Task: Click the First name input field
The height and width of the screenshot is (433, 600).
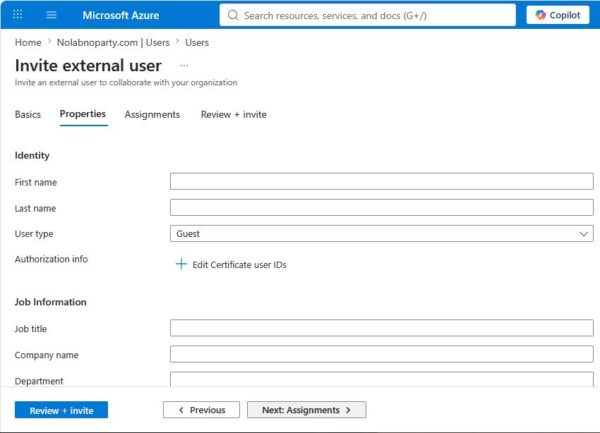Action: point(382,181)
